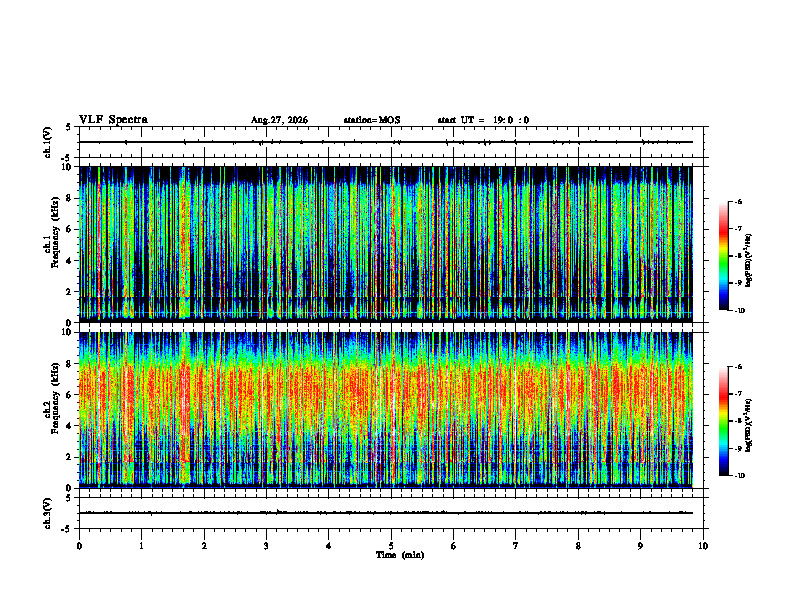Click the 4 kHz tick on ch.2 axis

click(x=71, y=426)
